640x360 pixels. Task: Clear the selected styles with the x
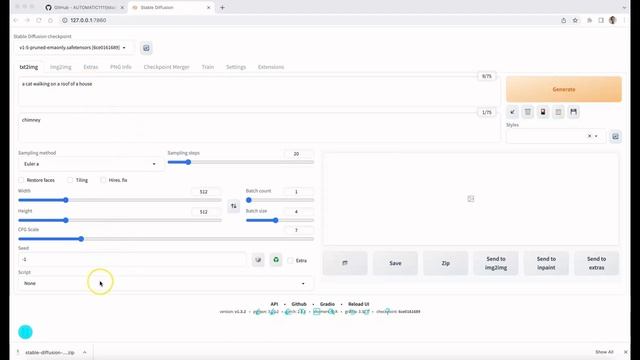(589, 136)
